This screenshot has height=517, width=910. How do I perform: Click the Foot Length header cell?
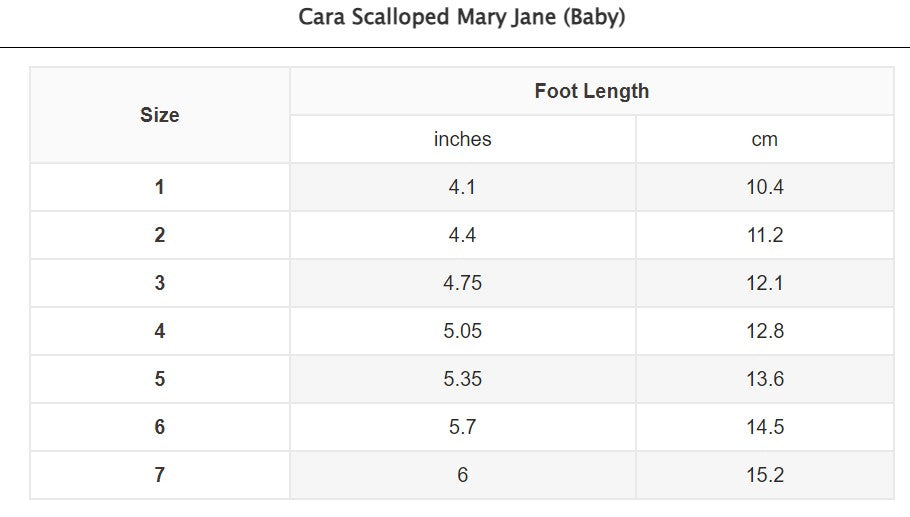[x=591, y=91]
